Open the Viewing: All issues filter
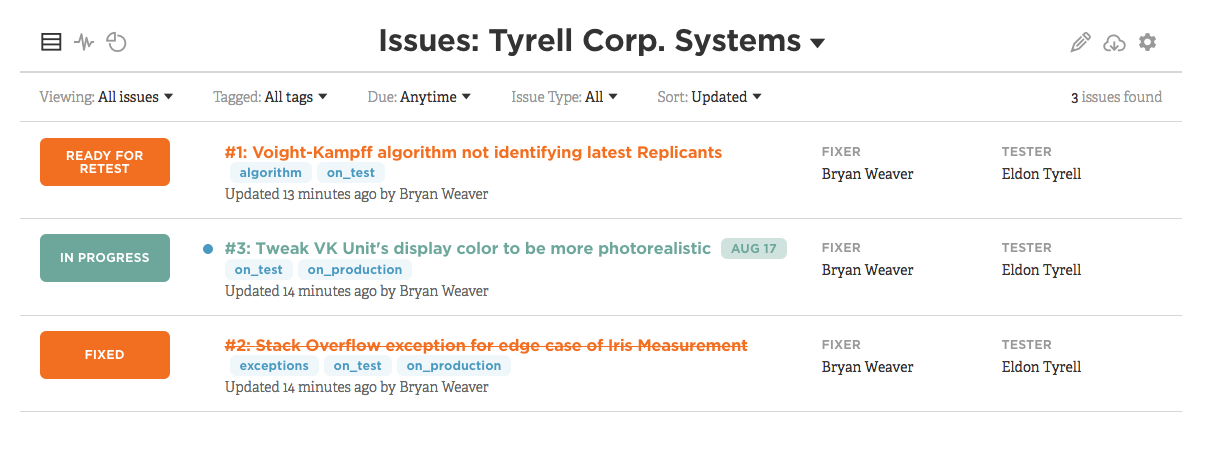 (107, 97)
